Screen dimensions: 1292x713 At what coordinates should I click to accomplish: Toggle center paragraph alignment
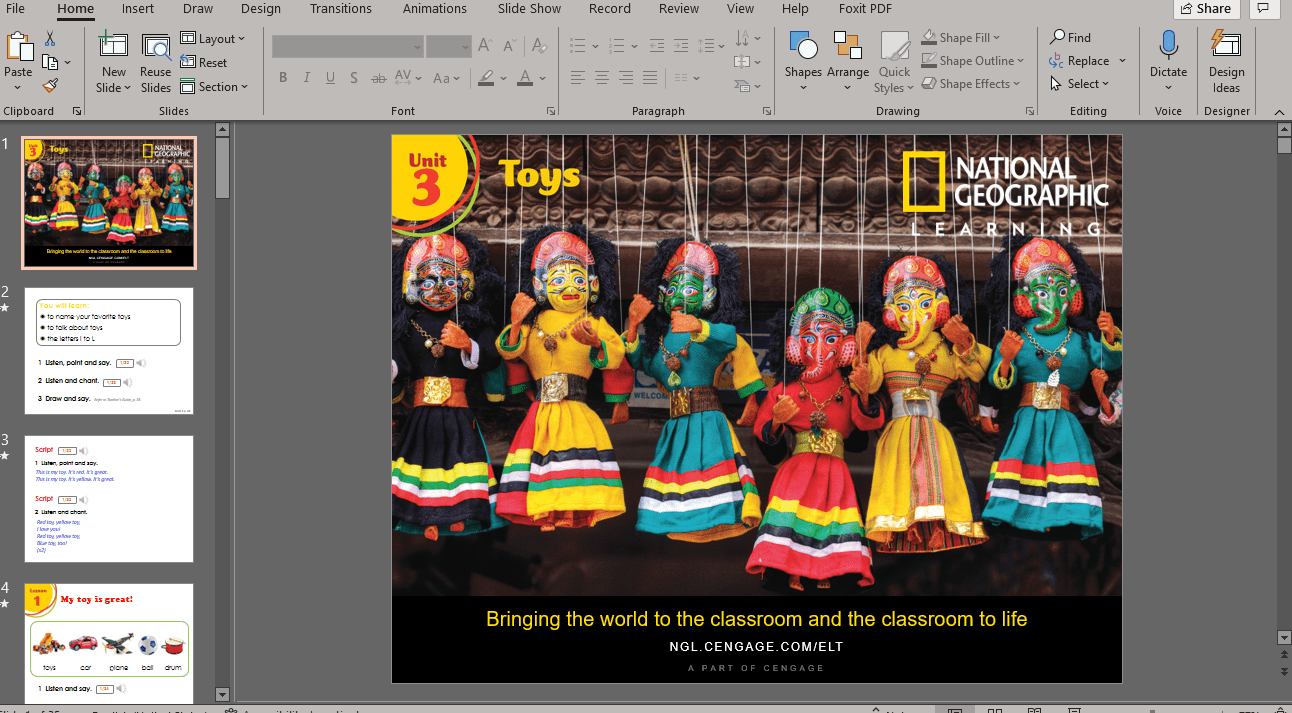(x=601, y=77)
